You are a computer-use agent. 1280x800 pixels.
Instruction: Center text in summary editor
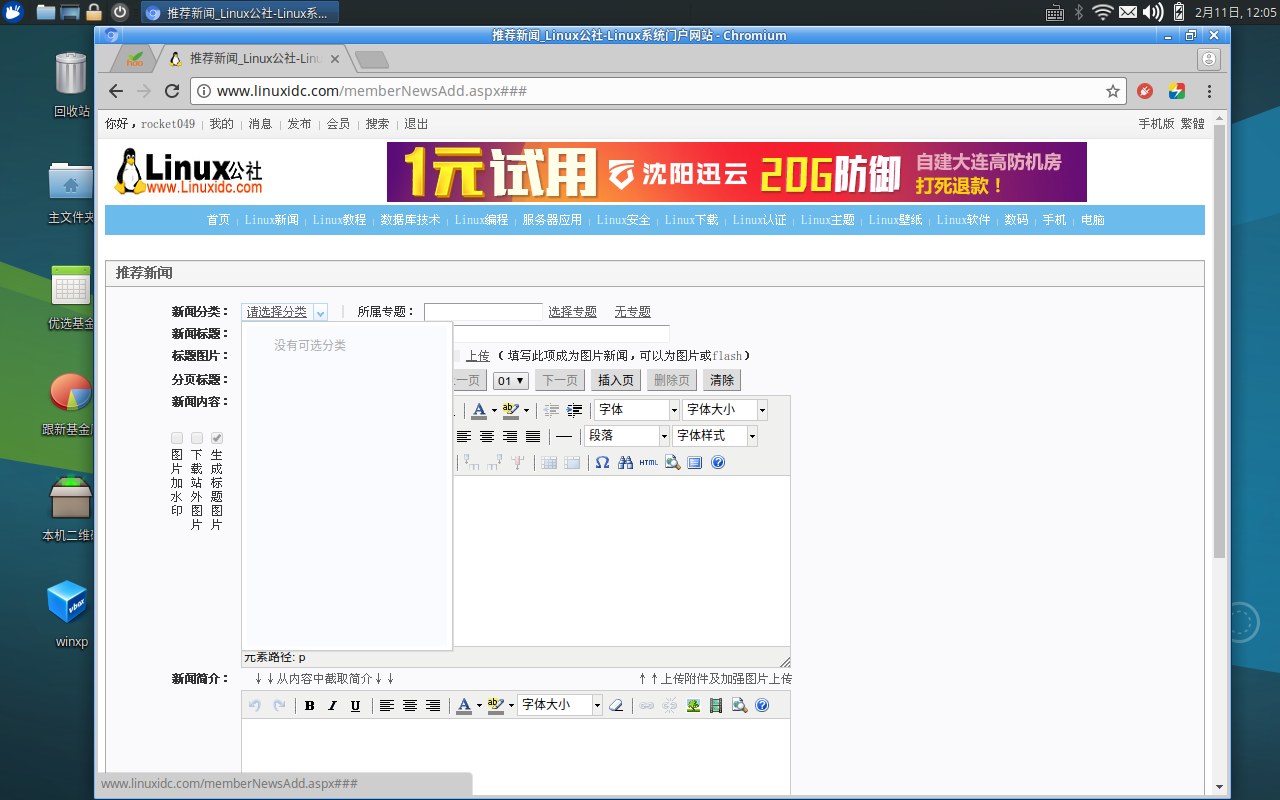[x=410, y=706]
